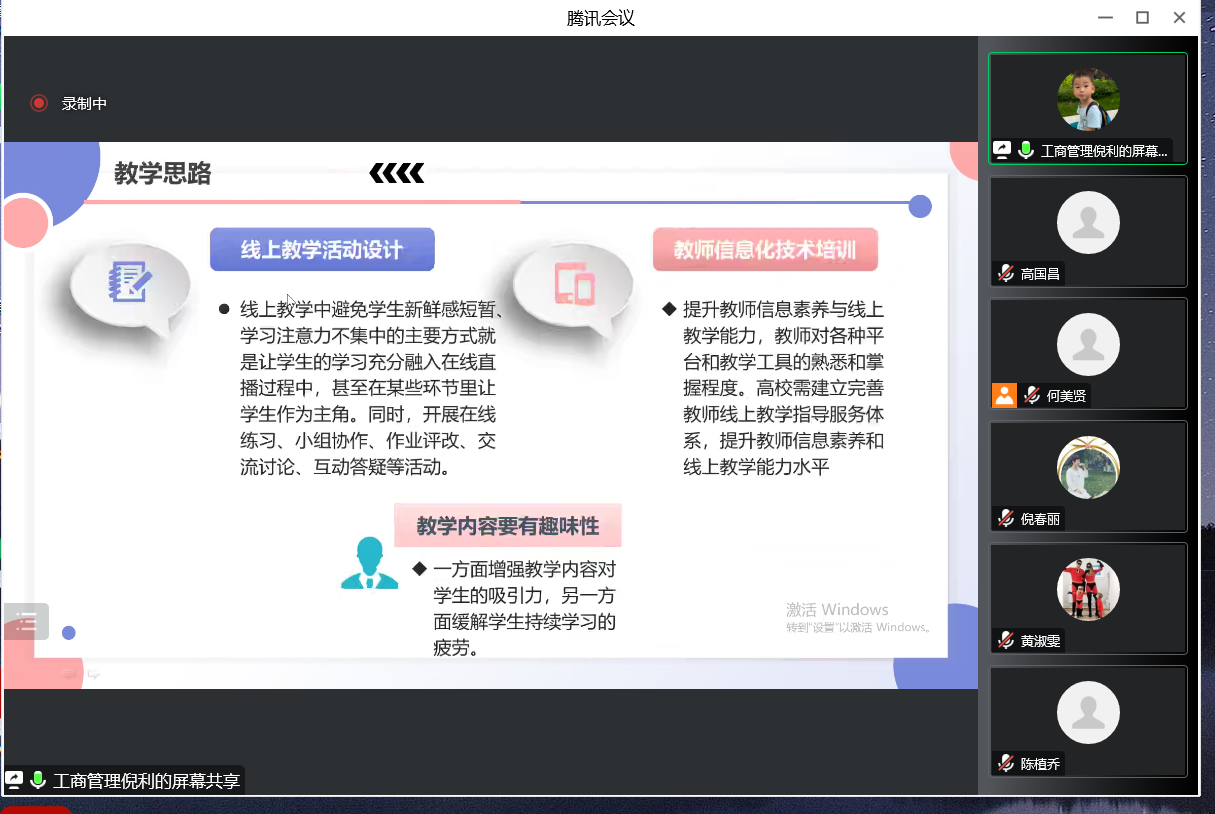Viewport: 1215px width, 814px height.
Task: Maximize the 腾讯会议 window
Action: tap(1142, 17)
